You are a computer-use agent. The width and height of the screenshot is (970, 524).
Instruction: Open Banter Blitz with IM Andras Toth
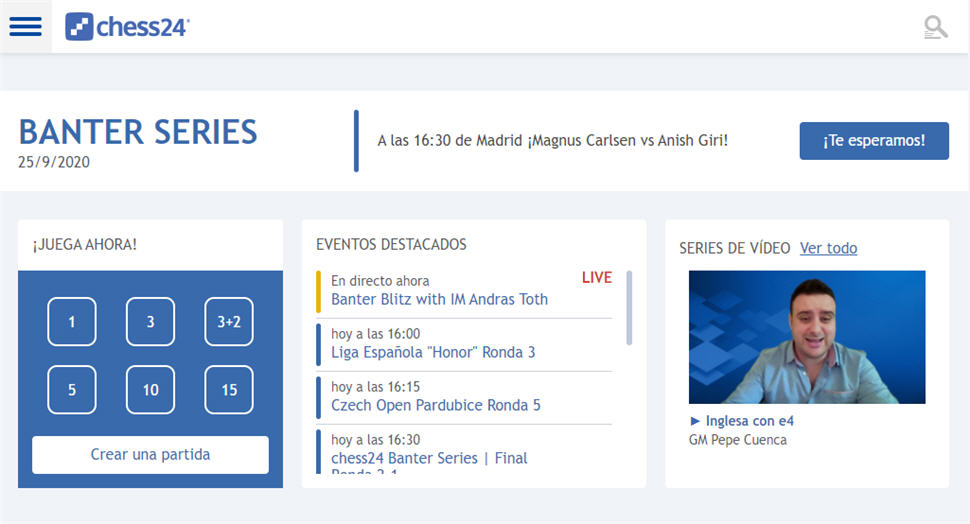click(439, 299)
